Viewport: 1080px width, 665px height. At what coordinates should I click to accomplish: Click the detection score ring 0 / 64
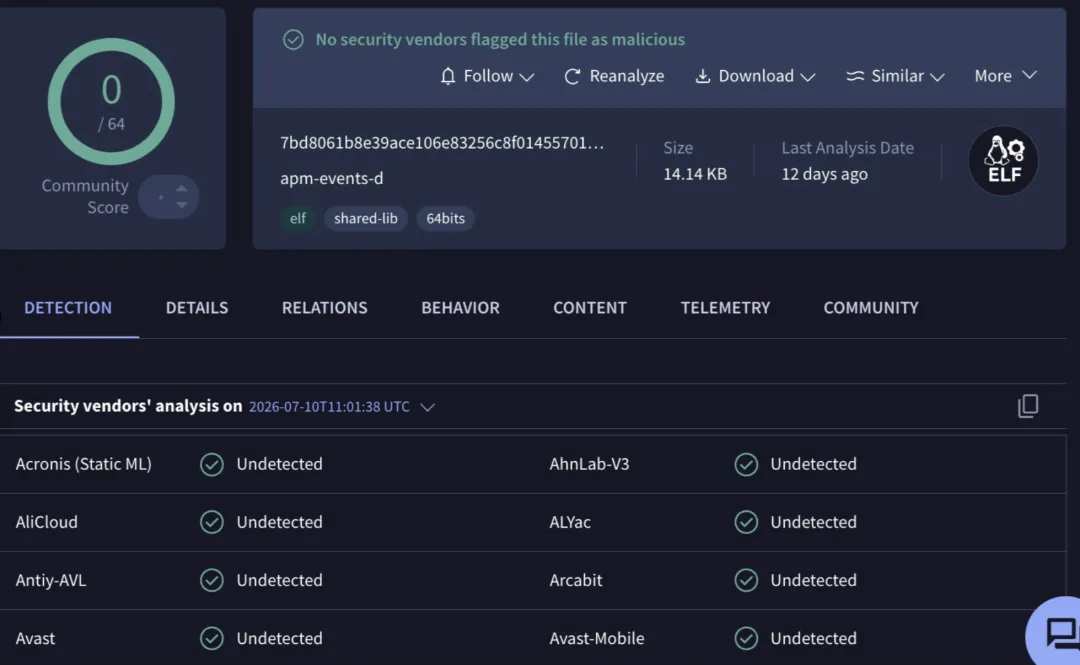pos(111,101)
